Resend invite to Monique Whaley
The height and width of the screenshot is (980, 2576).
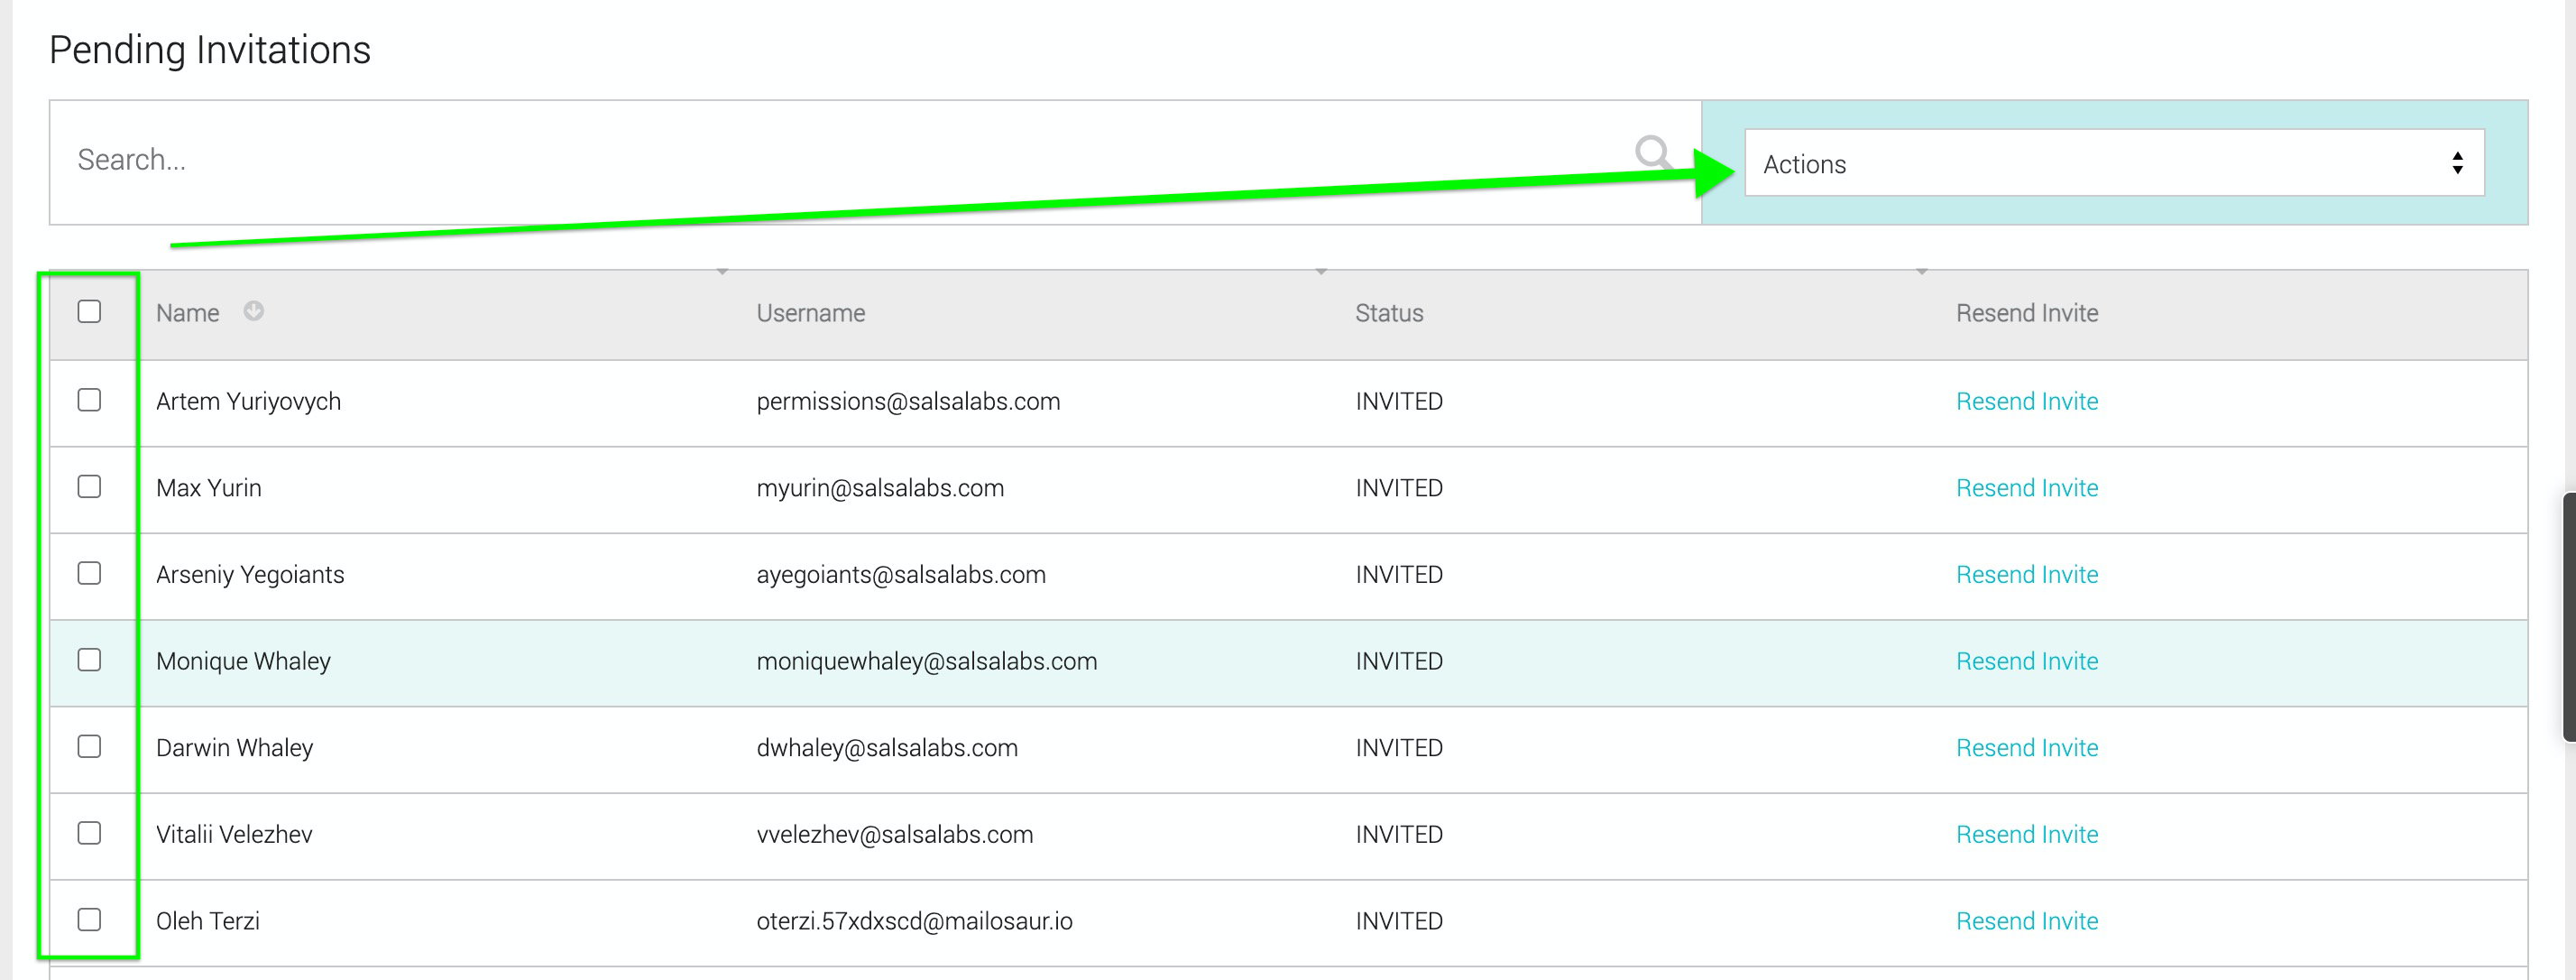(2027, 661)
